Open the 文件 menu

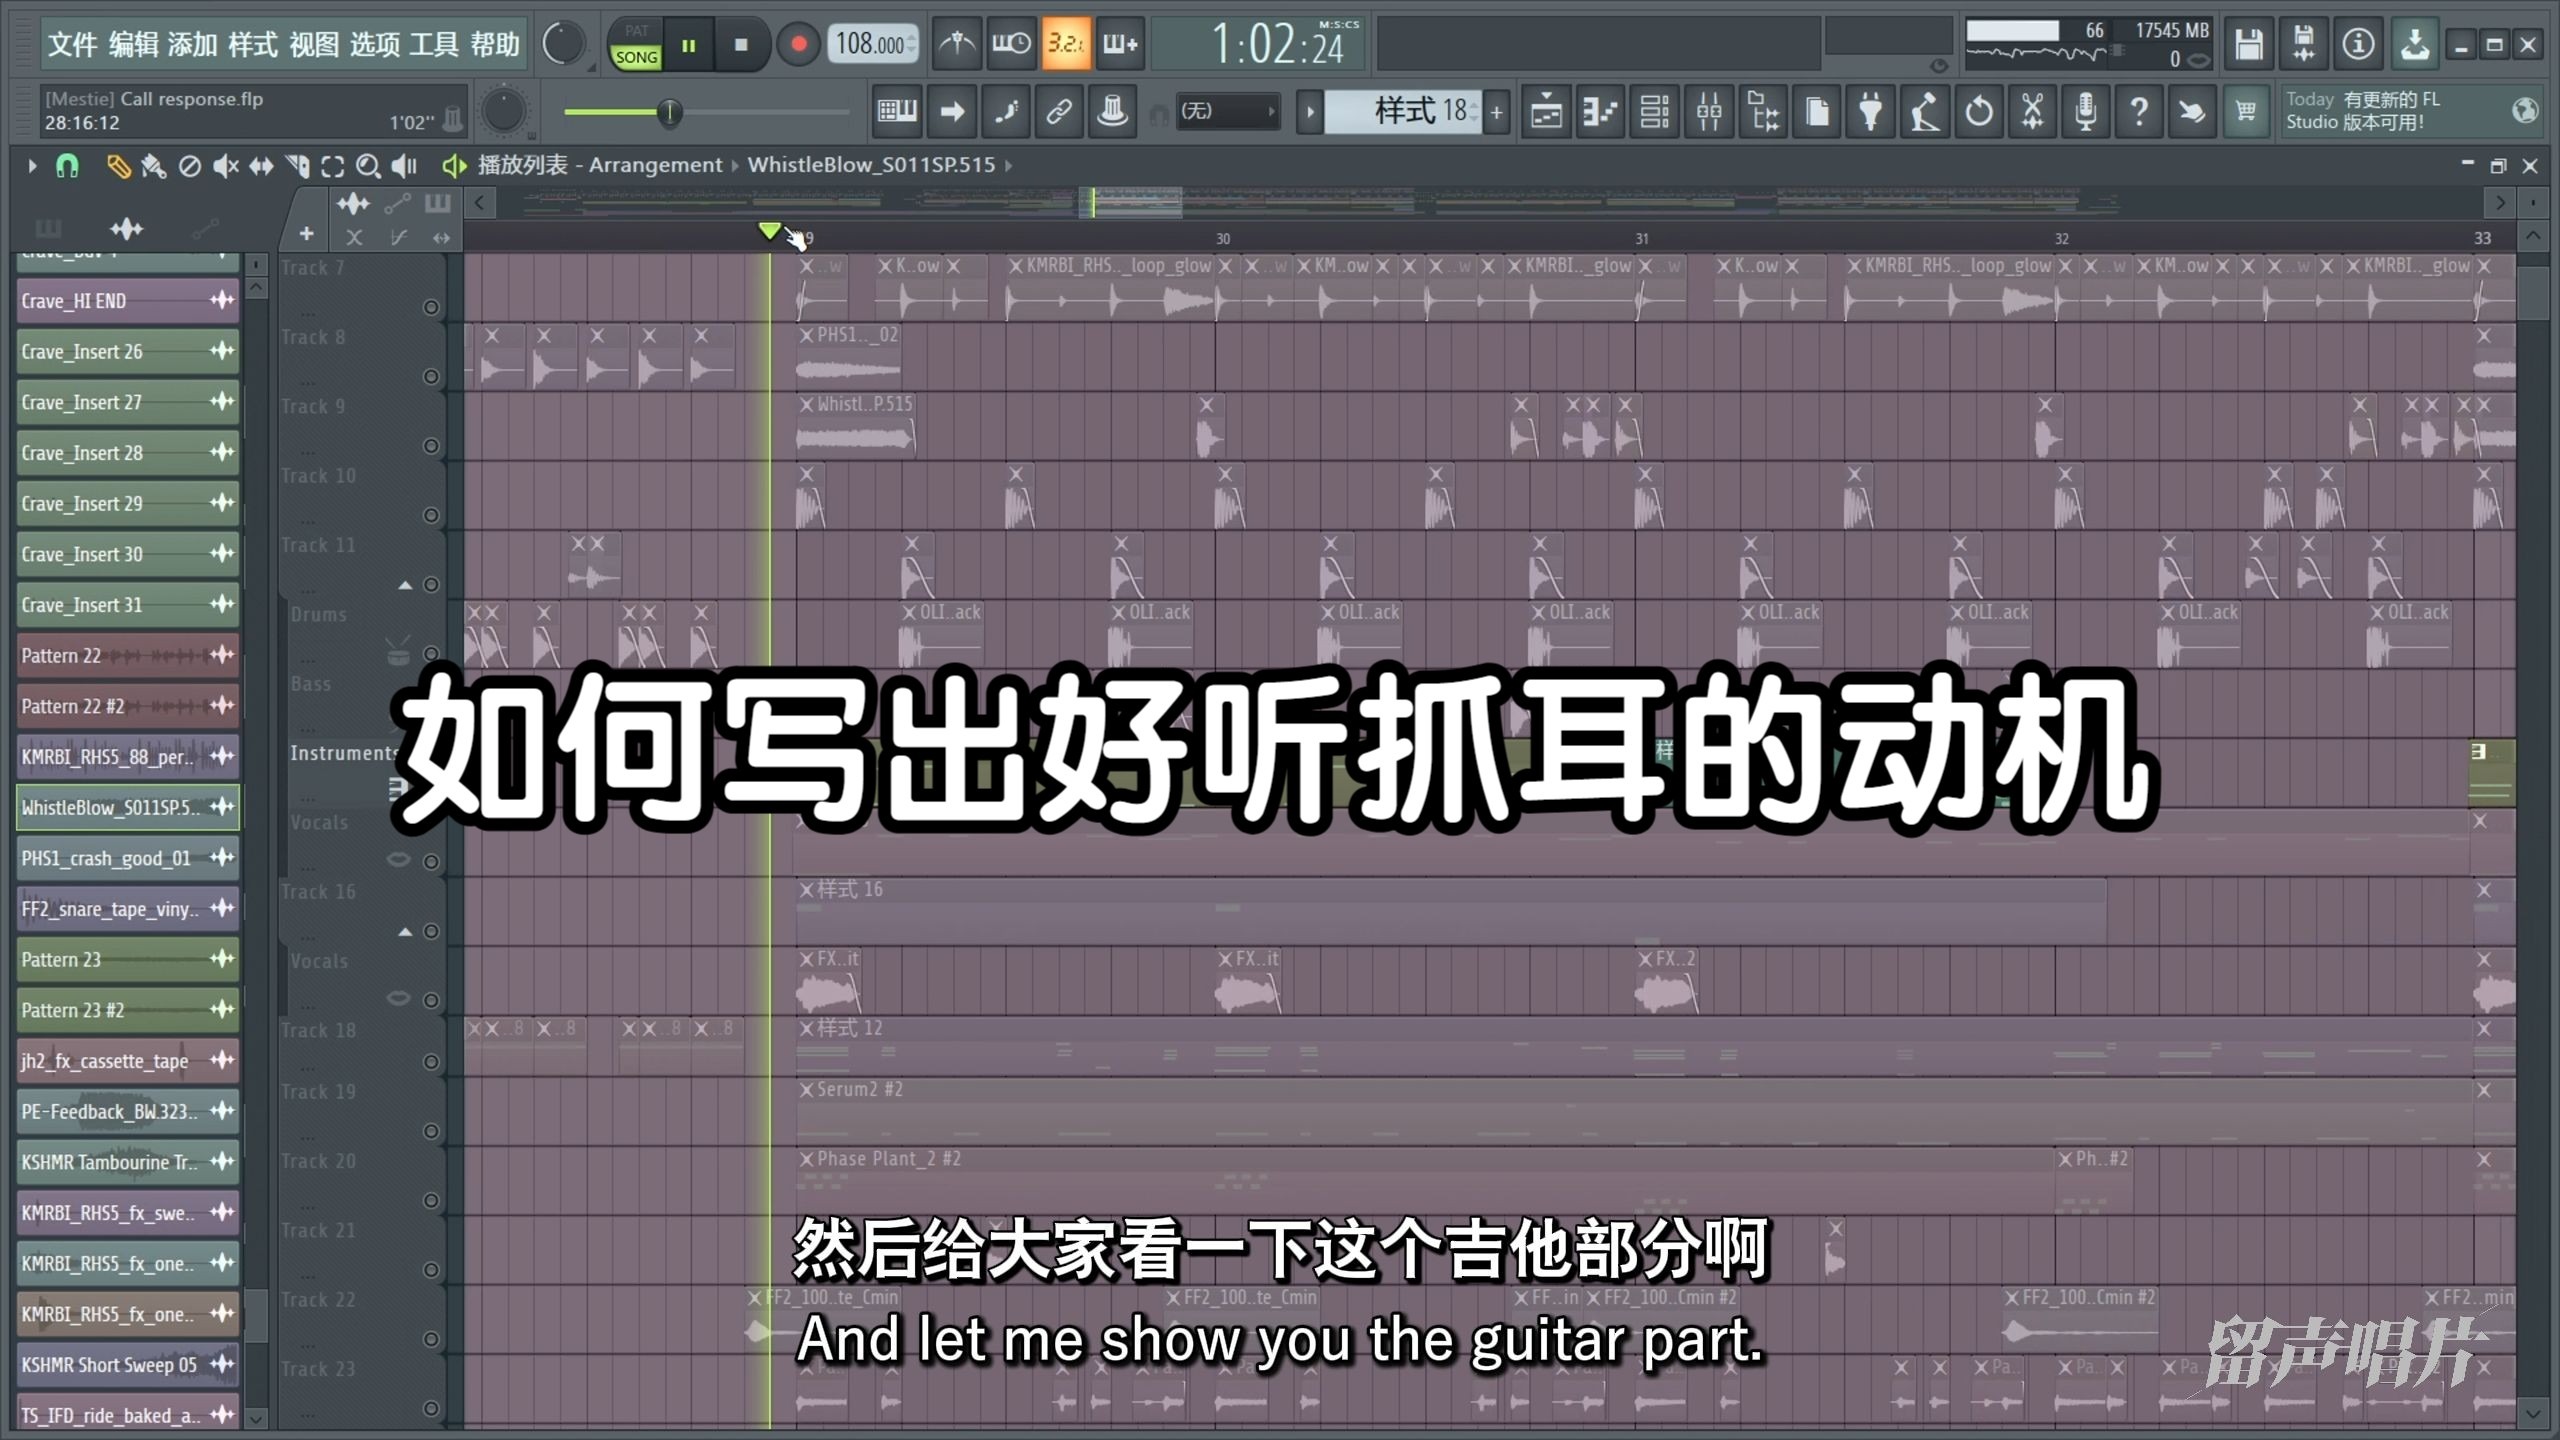pyautogui.click(x=74, y=45)
